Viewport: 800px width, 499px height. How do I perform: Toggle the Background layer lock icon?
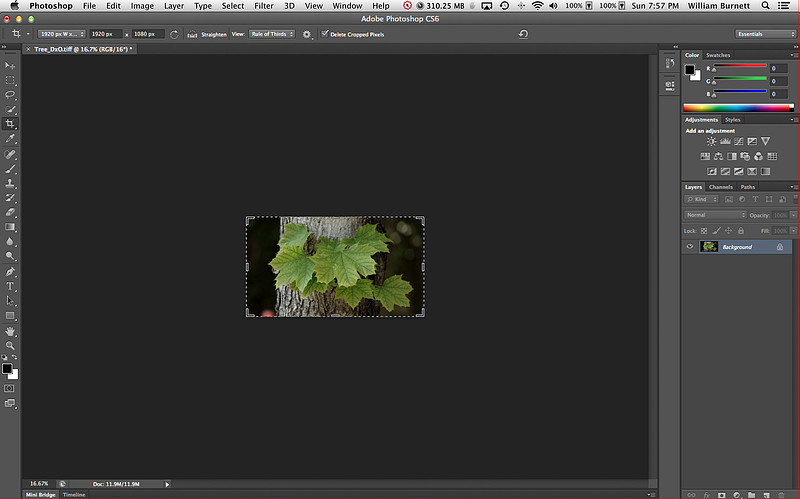[x=779, y=247]
